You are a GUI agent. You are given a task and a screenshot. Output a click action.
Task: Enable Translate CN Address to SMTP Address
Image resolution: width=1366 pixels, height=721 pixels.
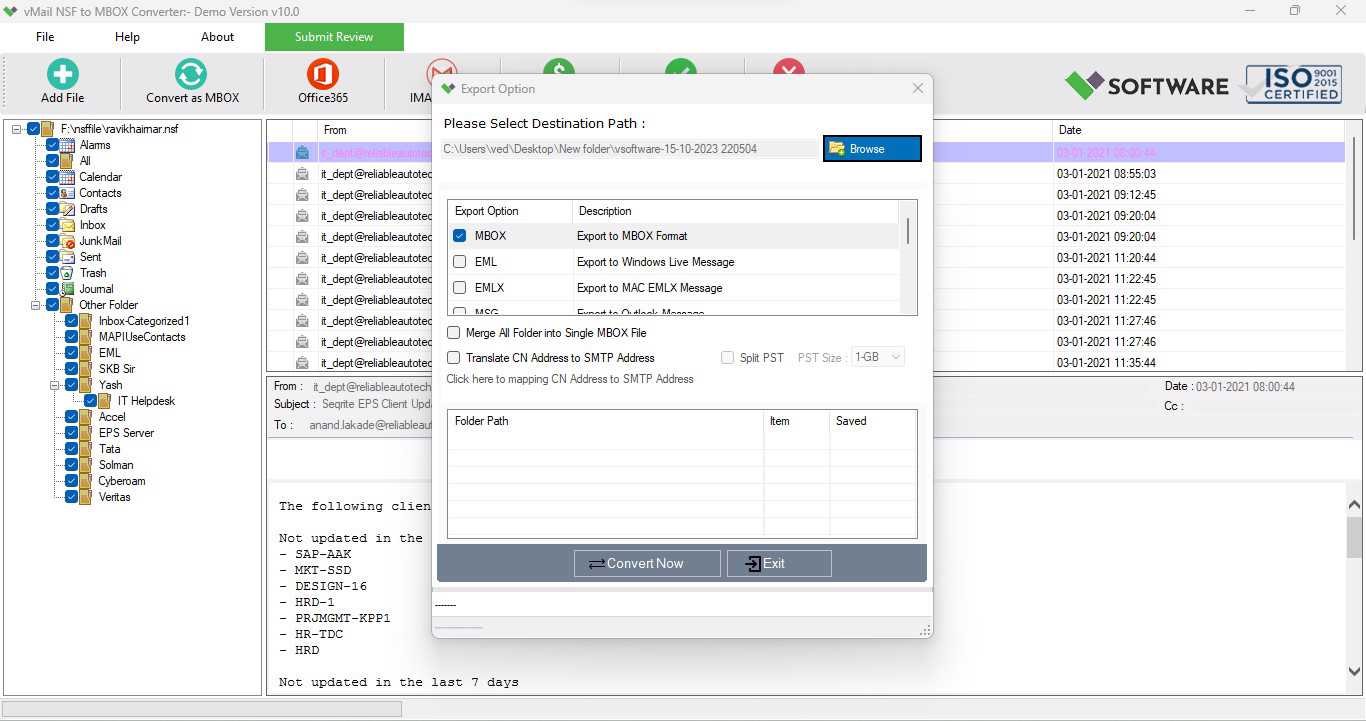coord(454,358)
